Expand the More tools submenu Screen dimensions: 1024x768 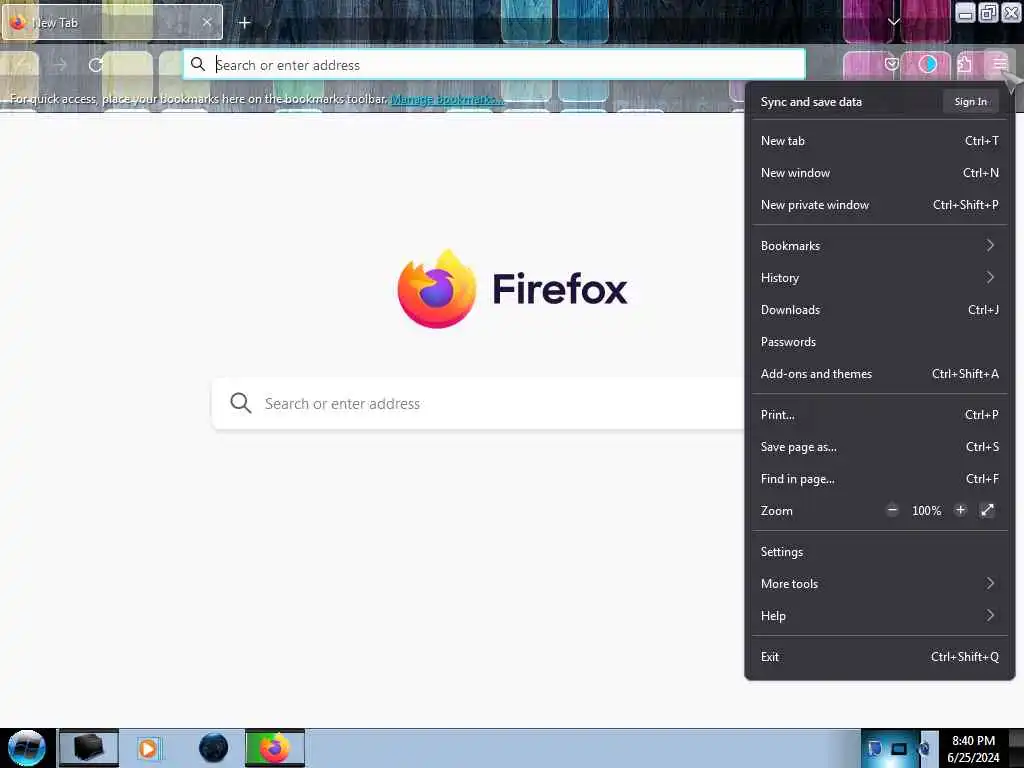pos(879,583)
